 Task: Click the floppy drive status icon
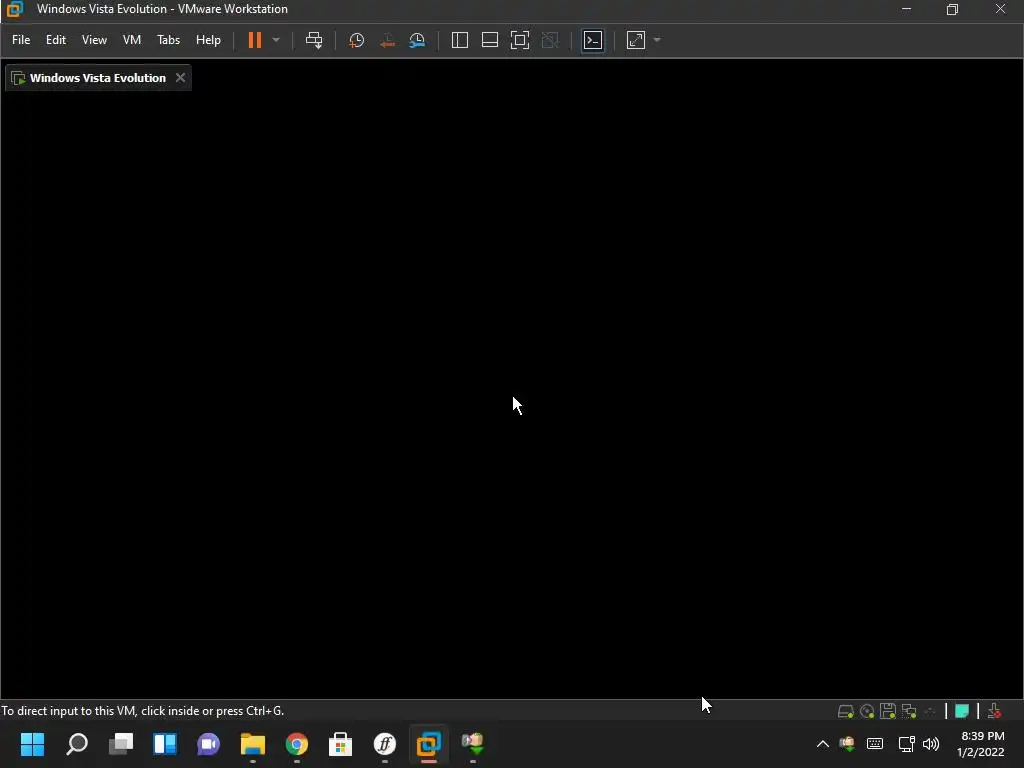(888, 711)
